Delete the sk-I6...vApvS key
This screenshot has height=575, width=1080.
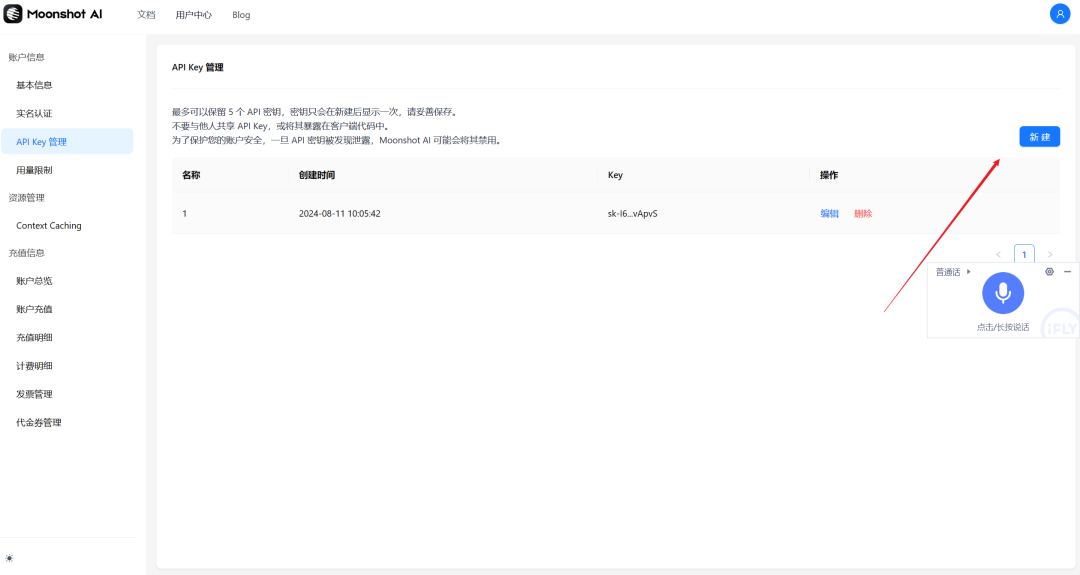[863, 213]
